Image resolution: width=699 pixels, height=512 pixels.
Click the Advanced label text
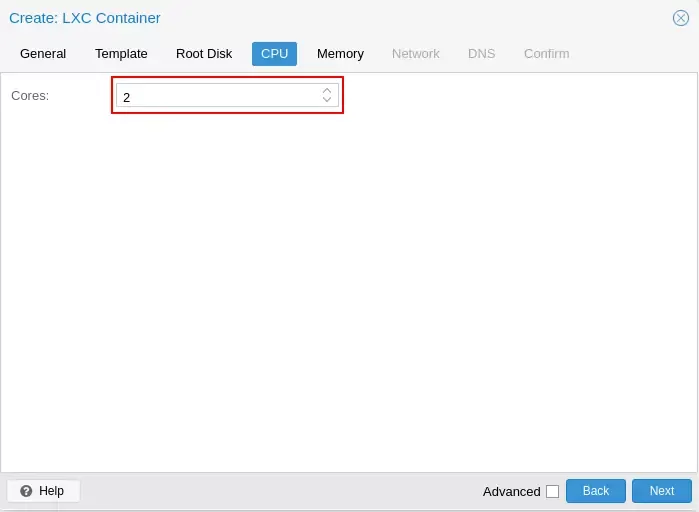pyautogui.click(x=511, y=492)
